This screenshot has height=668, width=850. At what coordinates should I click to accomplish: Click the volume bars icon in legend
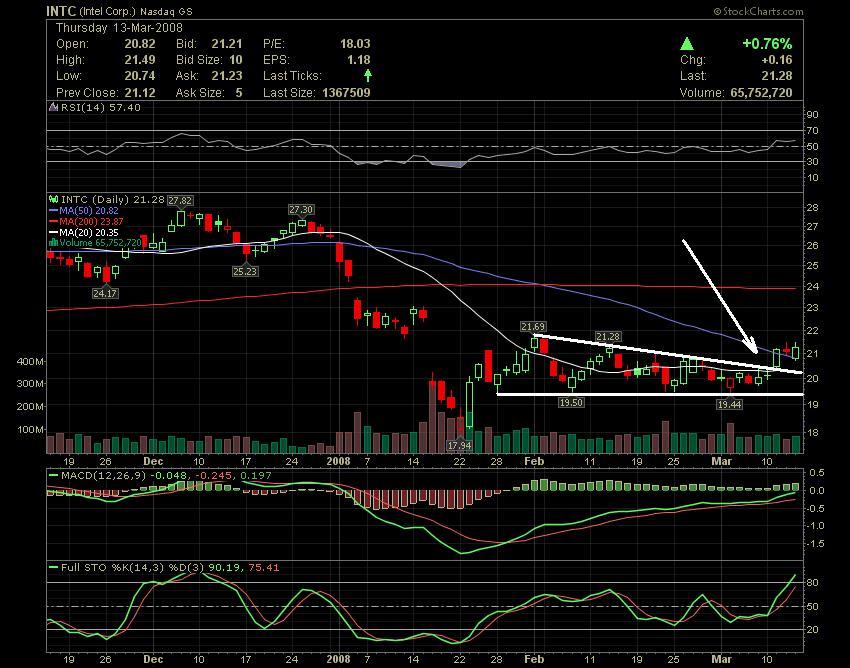54,243
